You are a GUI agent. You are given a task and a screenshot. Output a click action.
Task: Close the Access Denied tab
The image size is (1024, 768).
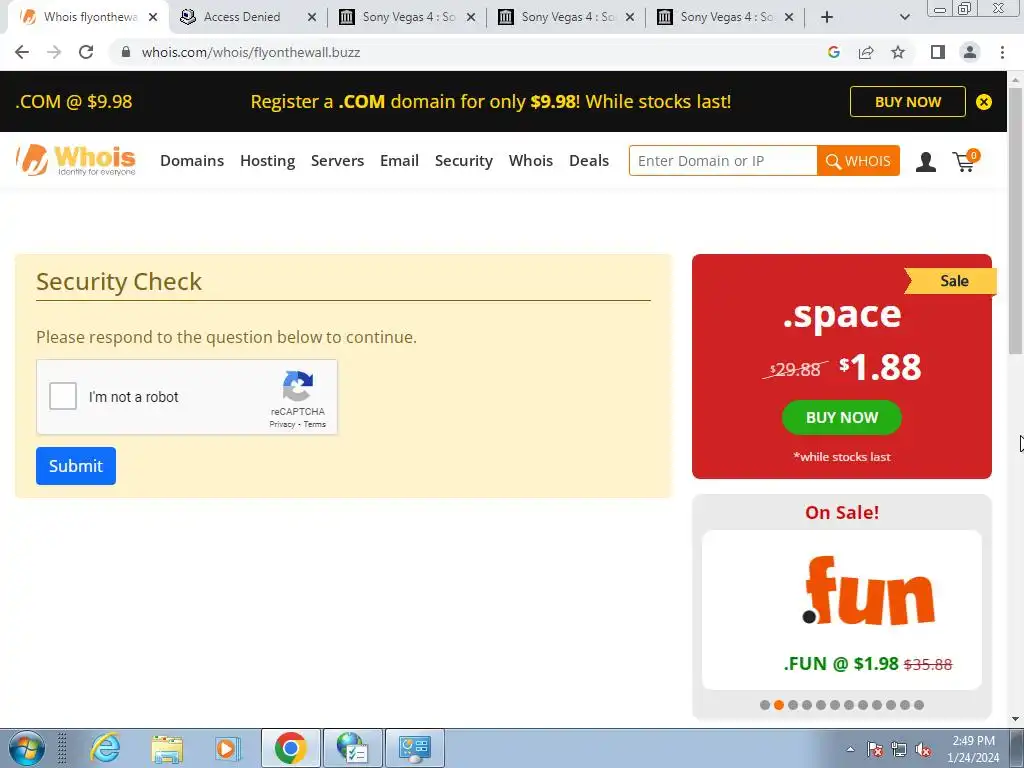point(312,17)
